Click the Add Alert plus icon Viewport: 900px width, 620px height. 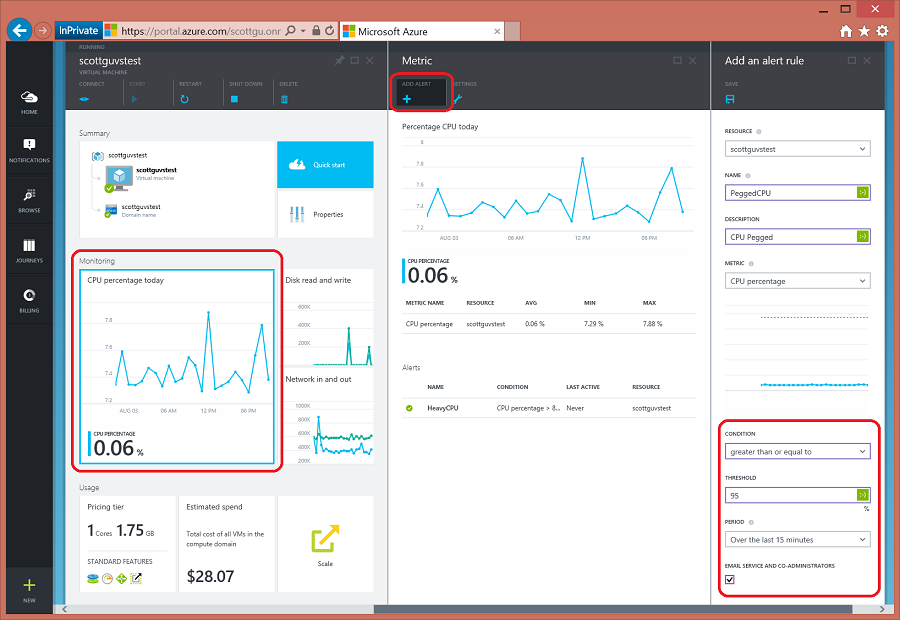(x=407, y=99)
